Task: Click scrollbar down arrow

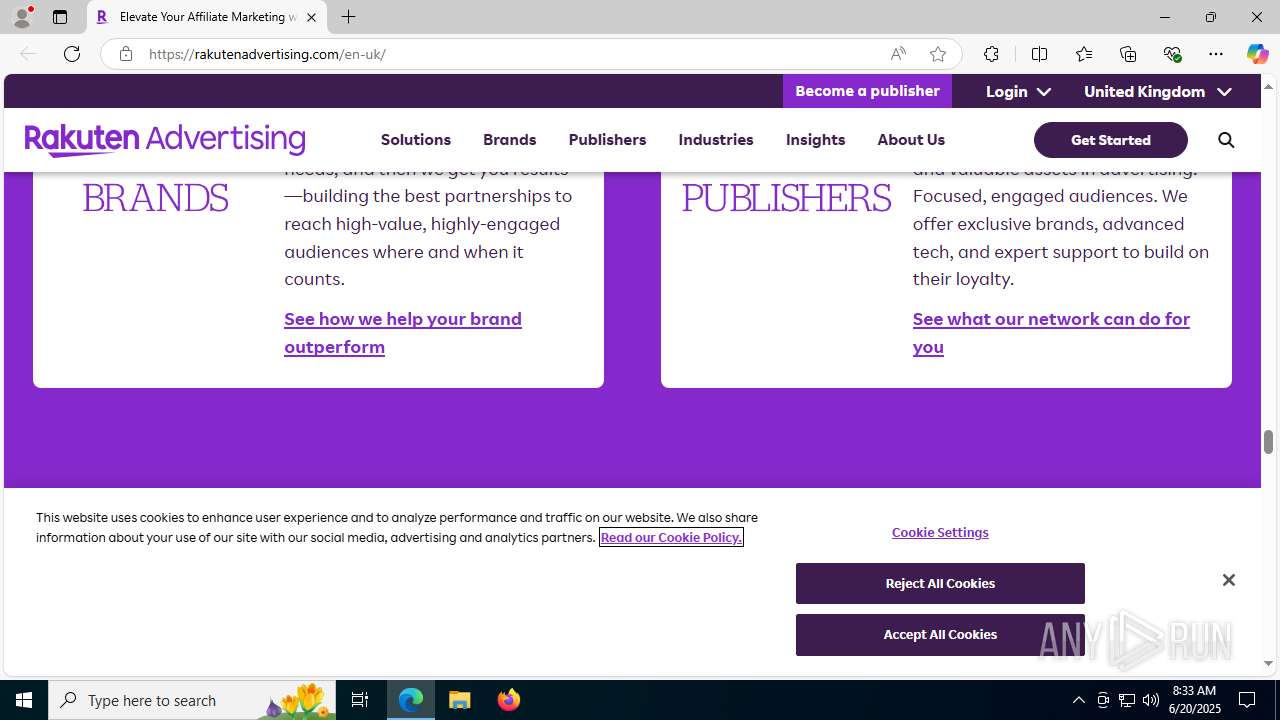Action: (x=1268, y=664)
